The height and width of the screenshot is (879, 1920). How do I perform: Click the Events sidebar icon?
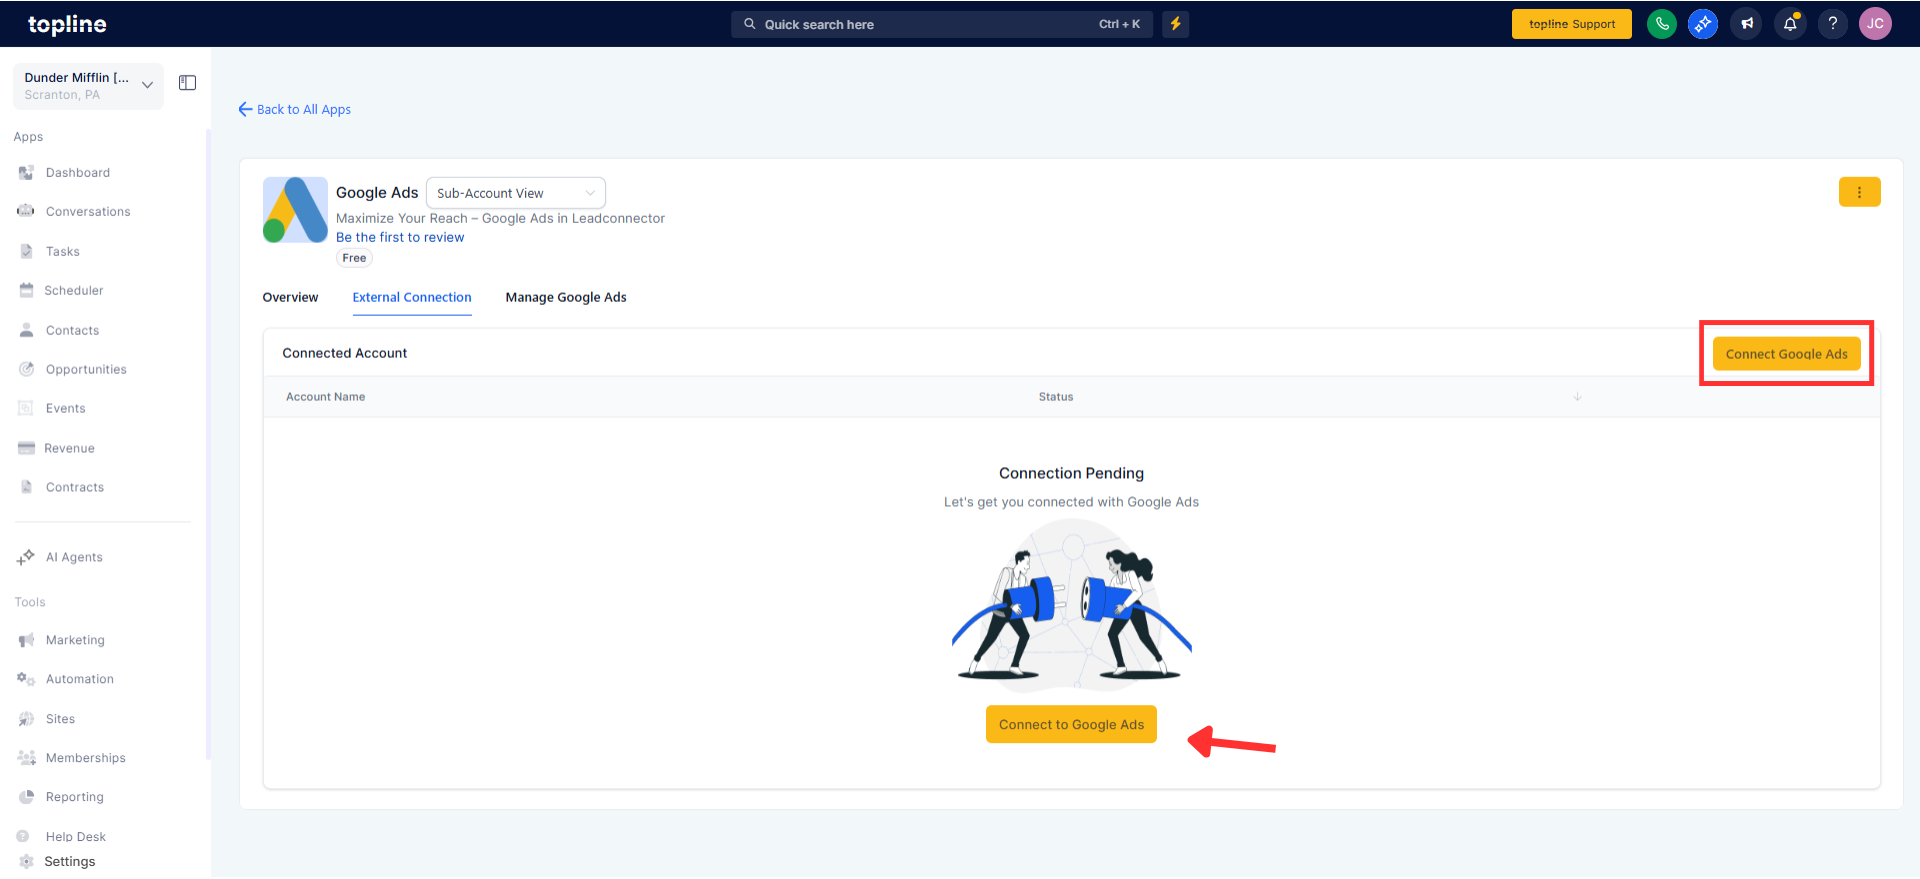coord(26,408)
